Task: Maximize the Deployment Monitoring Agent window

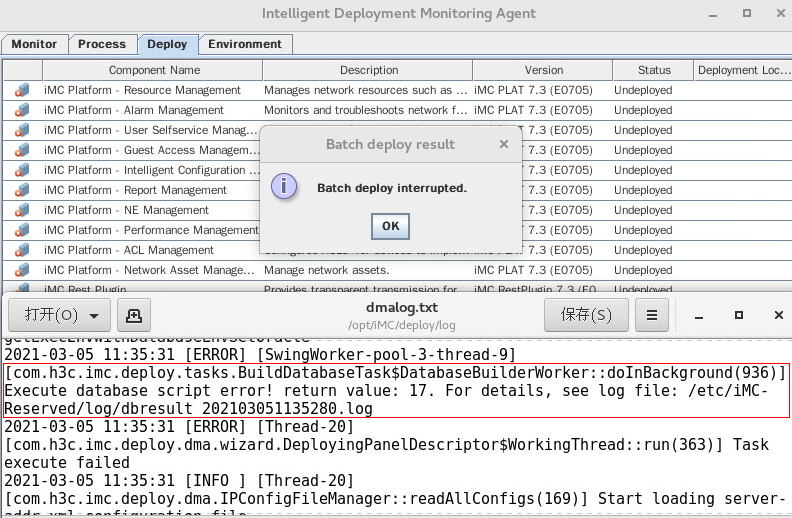Action: [x=747, y=13]
